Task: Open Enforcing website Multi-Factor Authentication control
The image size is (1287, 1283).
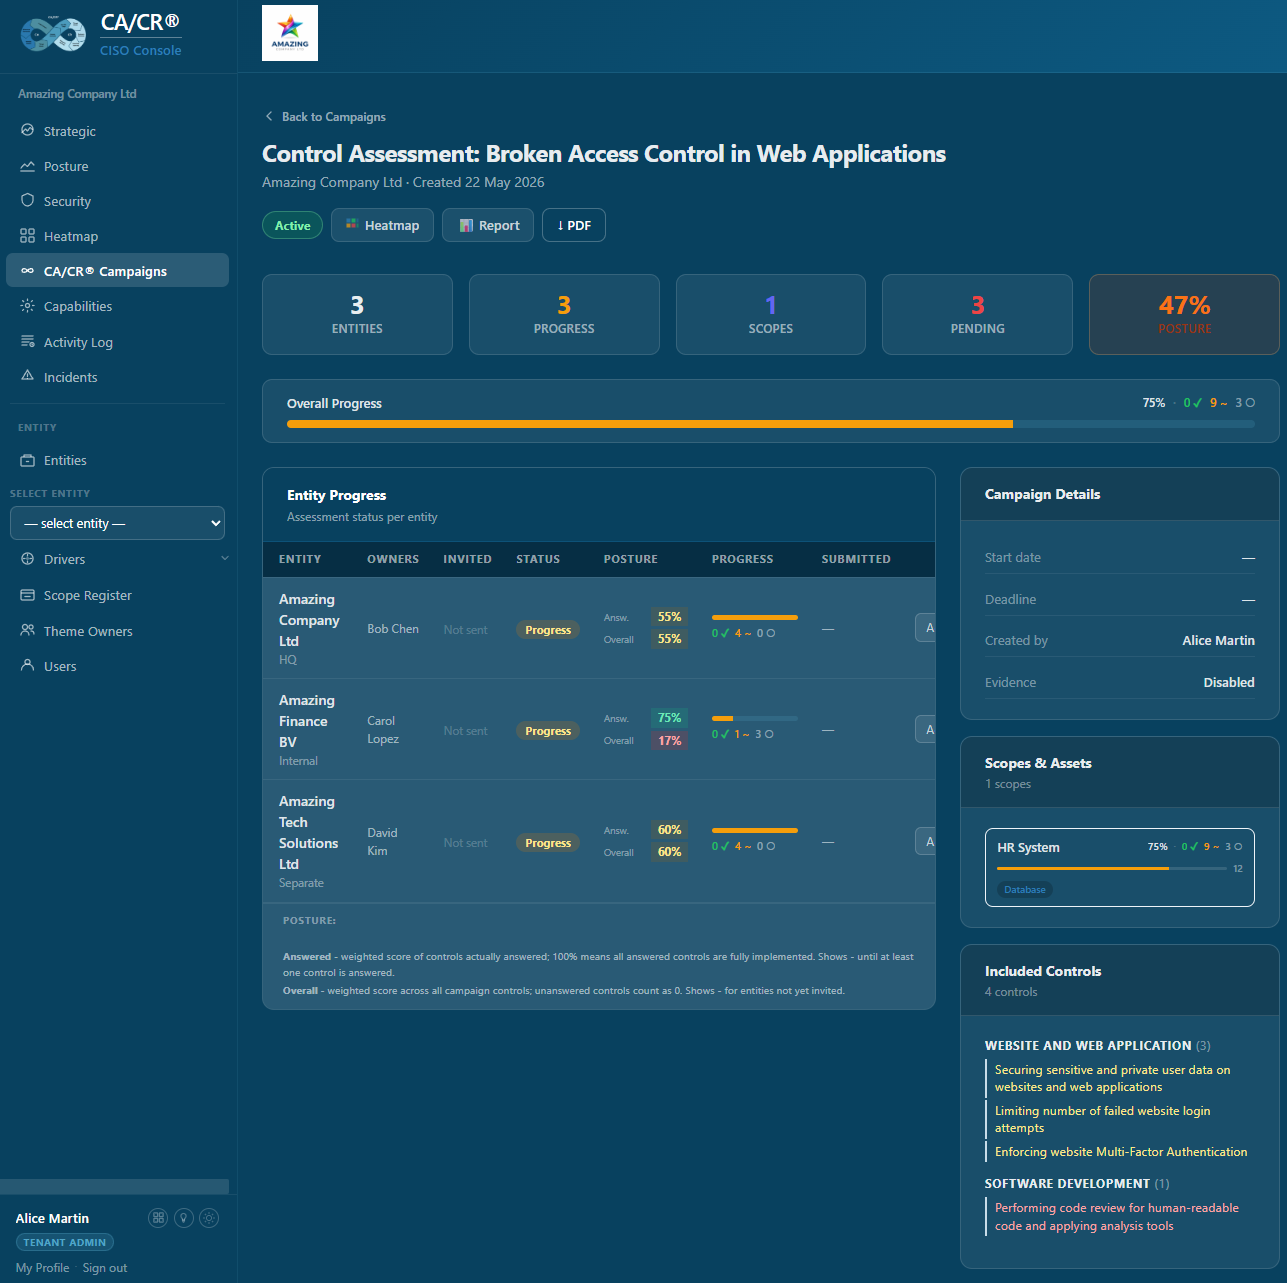Action: (x=1121, y=1152)
